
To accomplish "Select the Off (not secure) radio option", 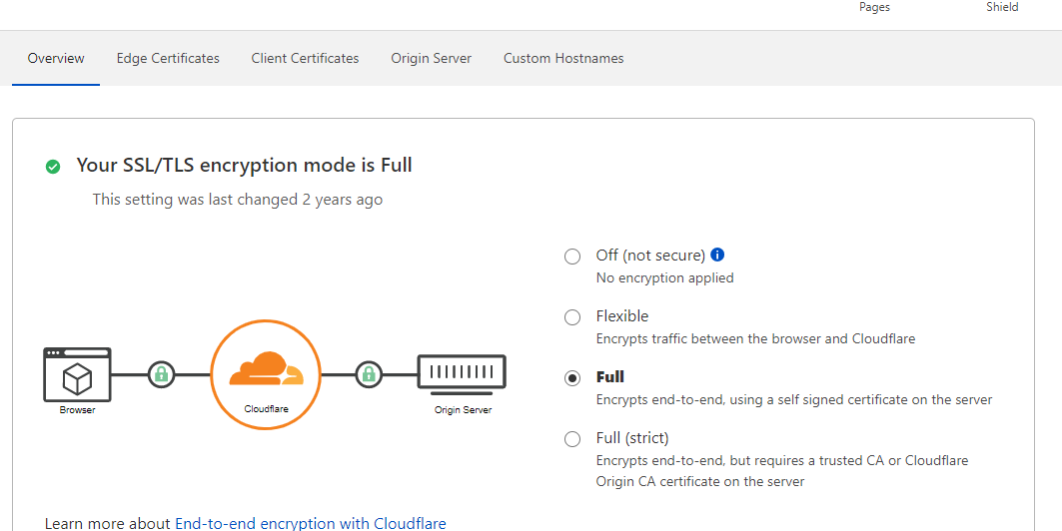I will (x=572, y=256).
